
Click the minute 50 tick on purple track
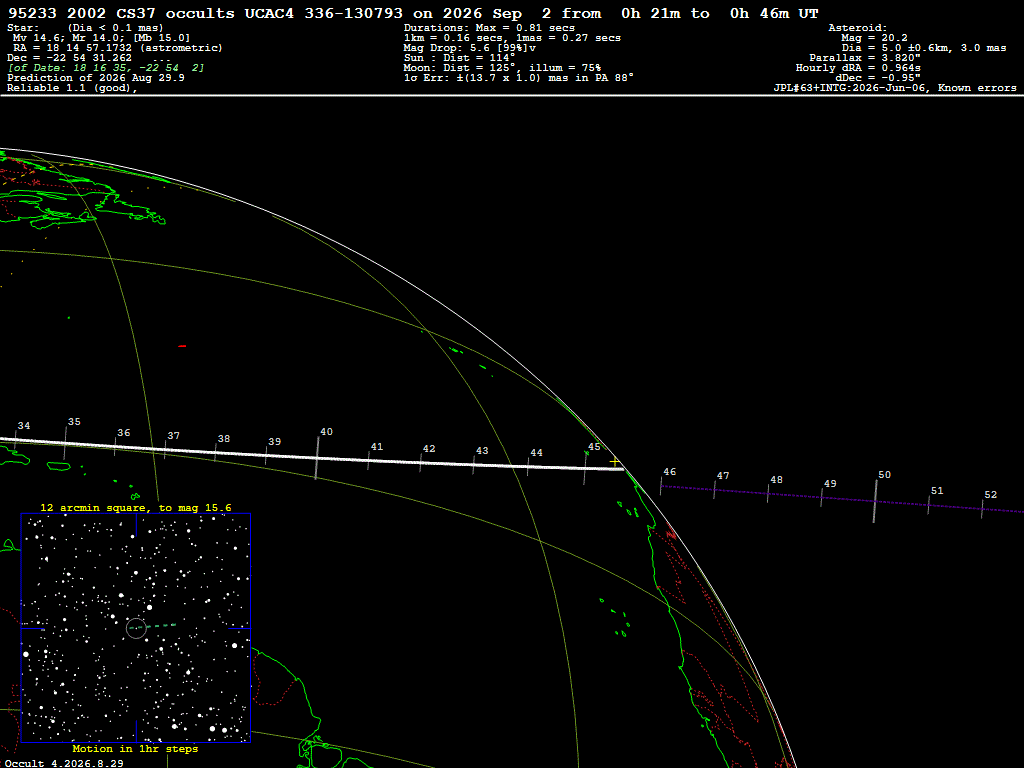(875, 501)
